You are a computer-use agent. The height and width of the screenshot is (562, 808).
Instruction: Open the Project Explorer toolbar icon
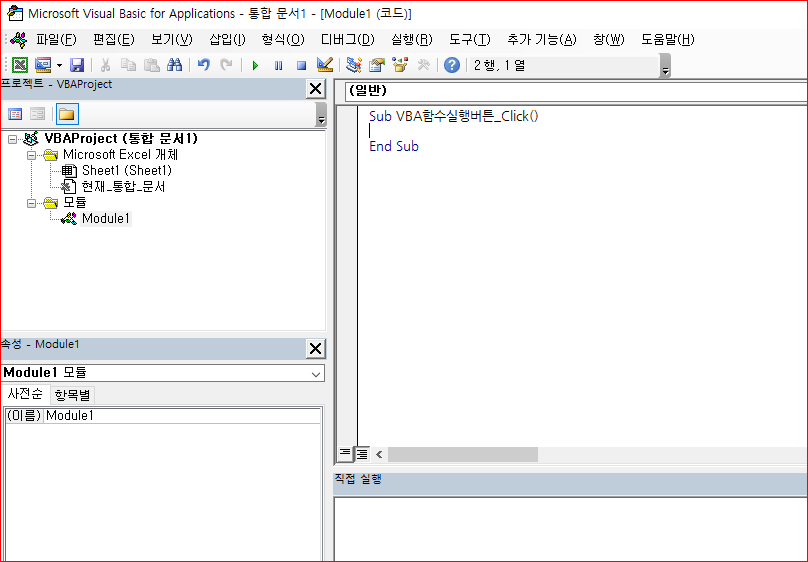[354, 65]
